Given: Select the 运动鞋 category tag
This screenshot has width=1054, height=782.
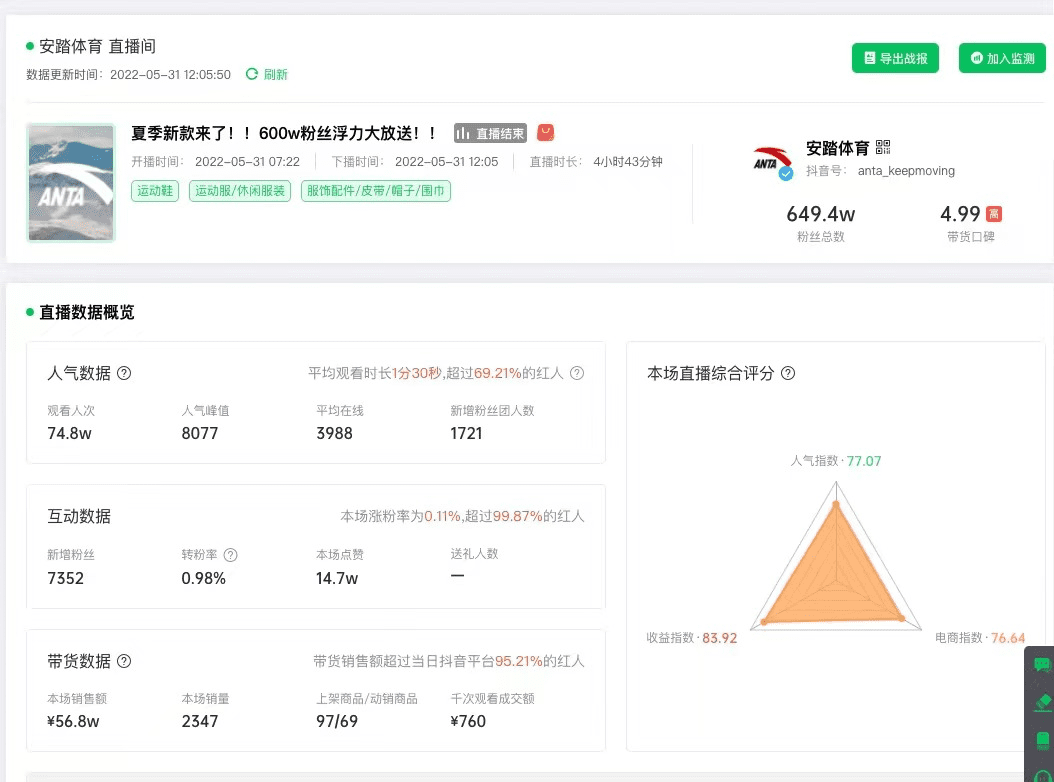Looking at the screenshot, I should (x=155, y=191).
